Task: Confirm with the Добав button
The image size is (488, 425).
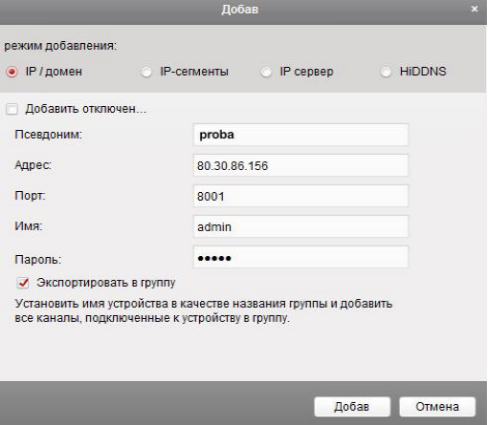Action: 352,407
